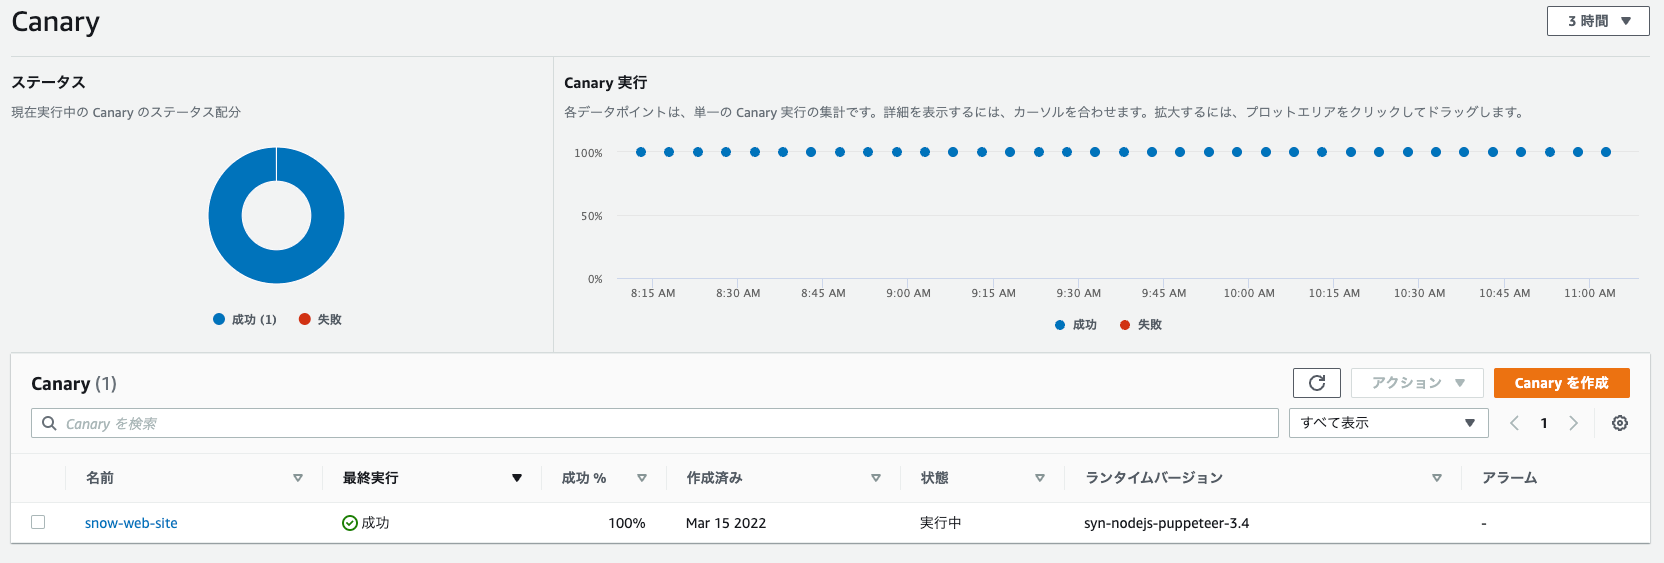The image size is (1664, 563).
Task: Click Canary (1) table heading
Action: (74, 384)
